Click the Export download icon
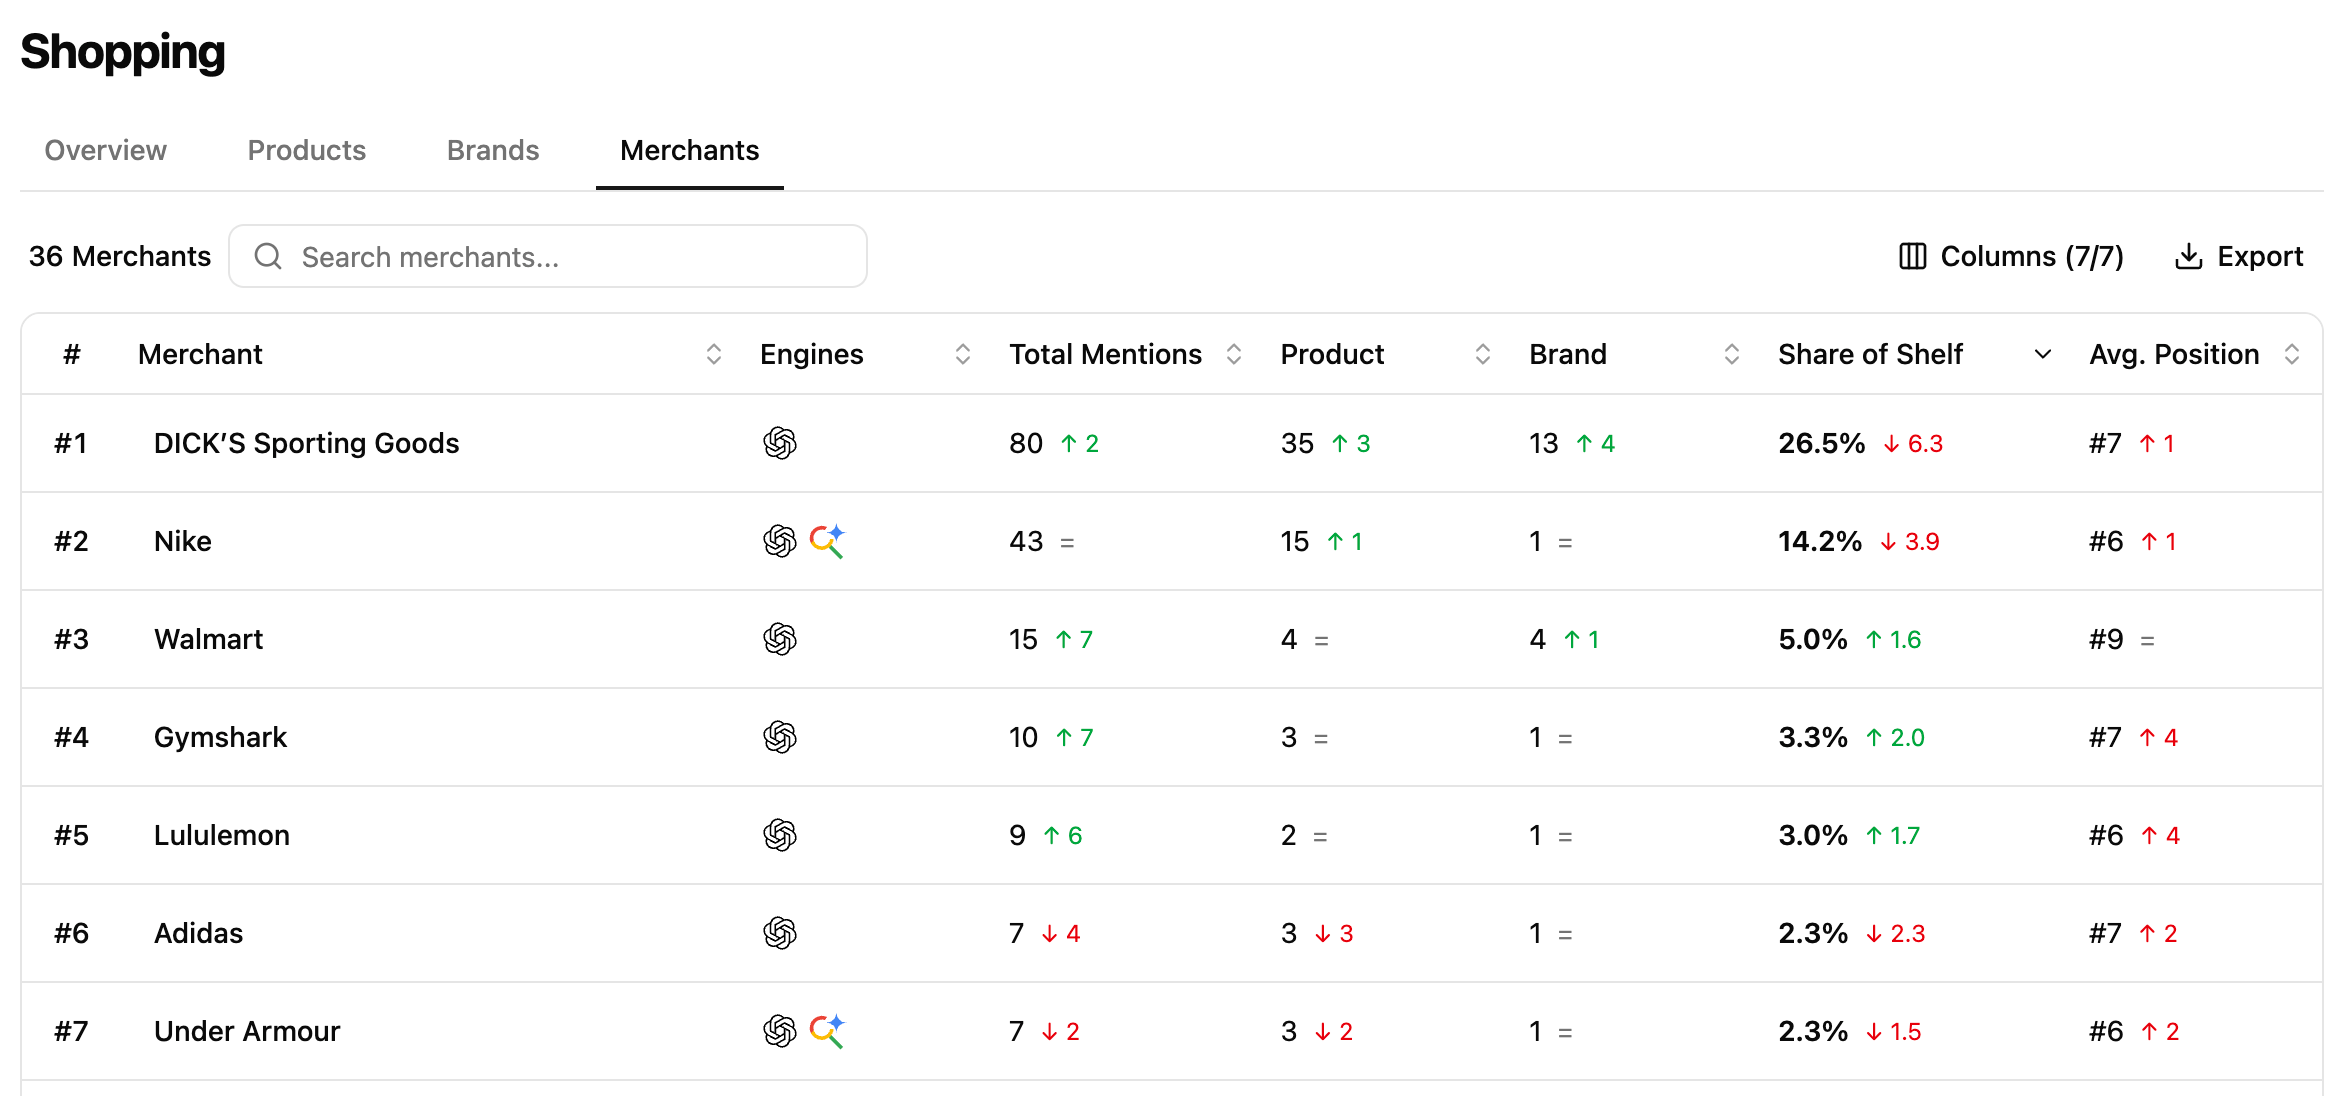Screen dimensions: 2344x1096 click(2188, 256)
